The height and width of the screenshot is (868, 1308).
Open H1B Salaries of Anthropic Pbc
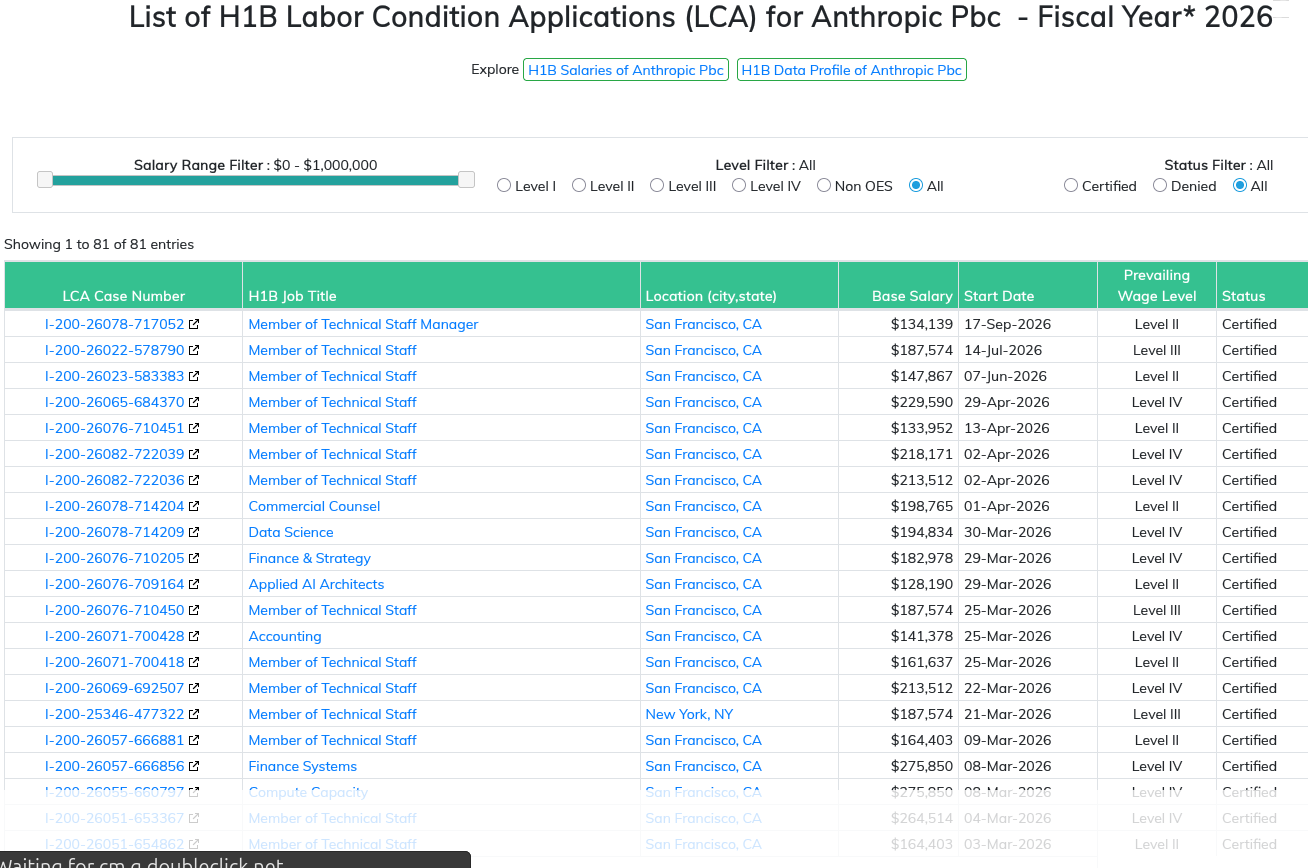(626, 70)
